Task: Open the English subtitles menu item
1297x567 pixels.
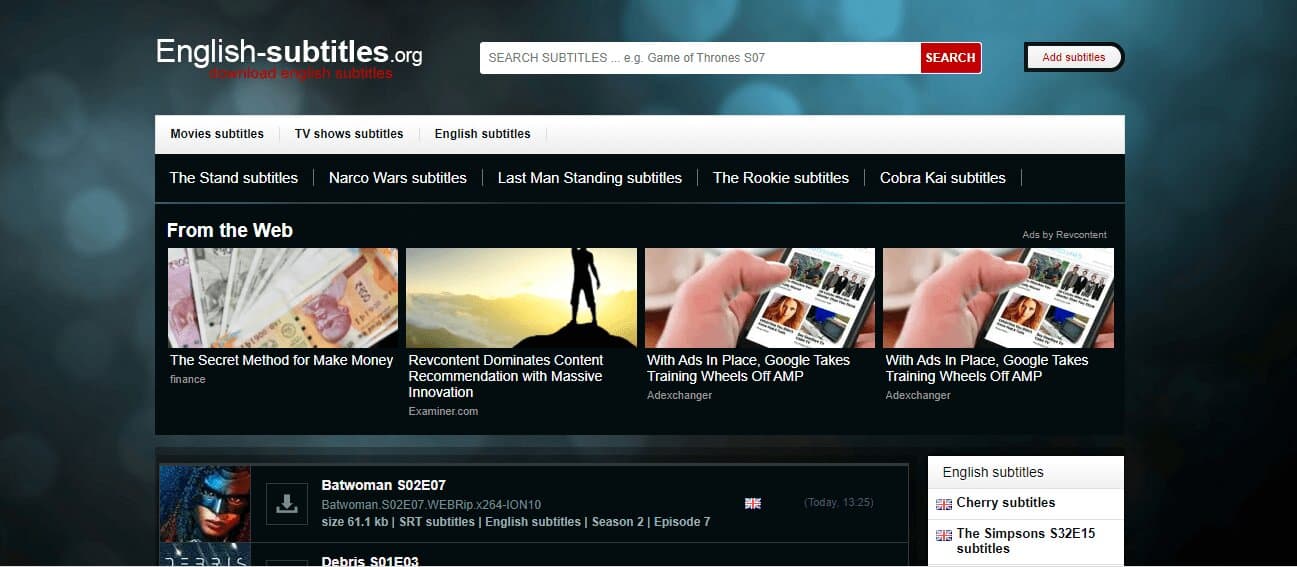Action: (x=483, y=134)
